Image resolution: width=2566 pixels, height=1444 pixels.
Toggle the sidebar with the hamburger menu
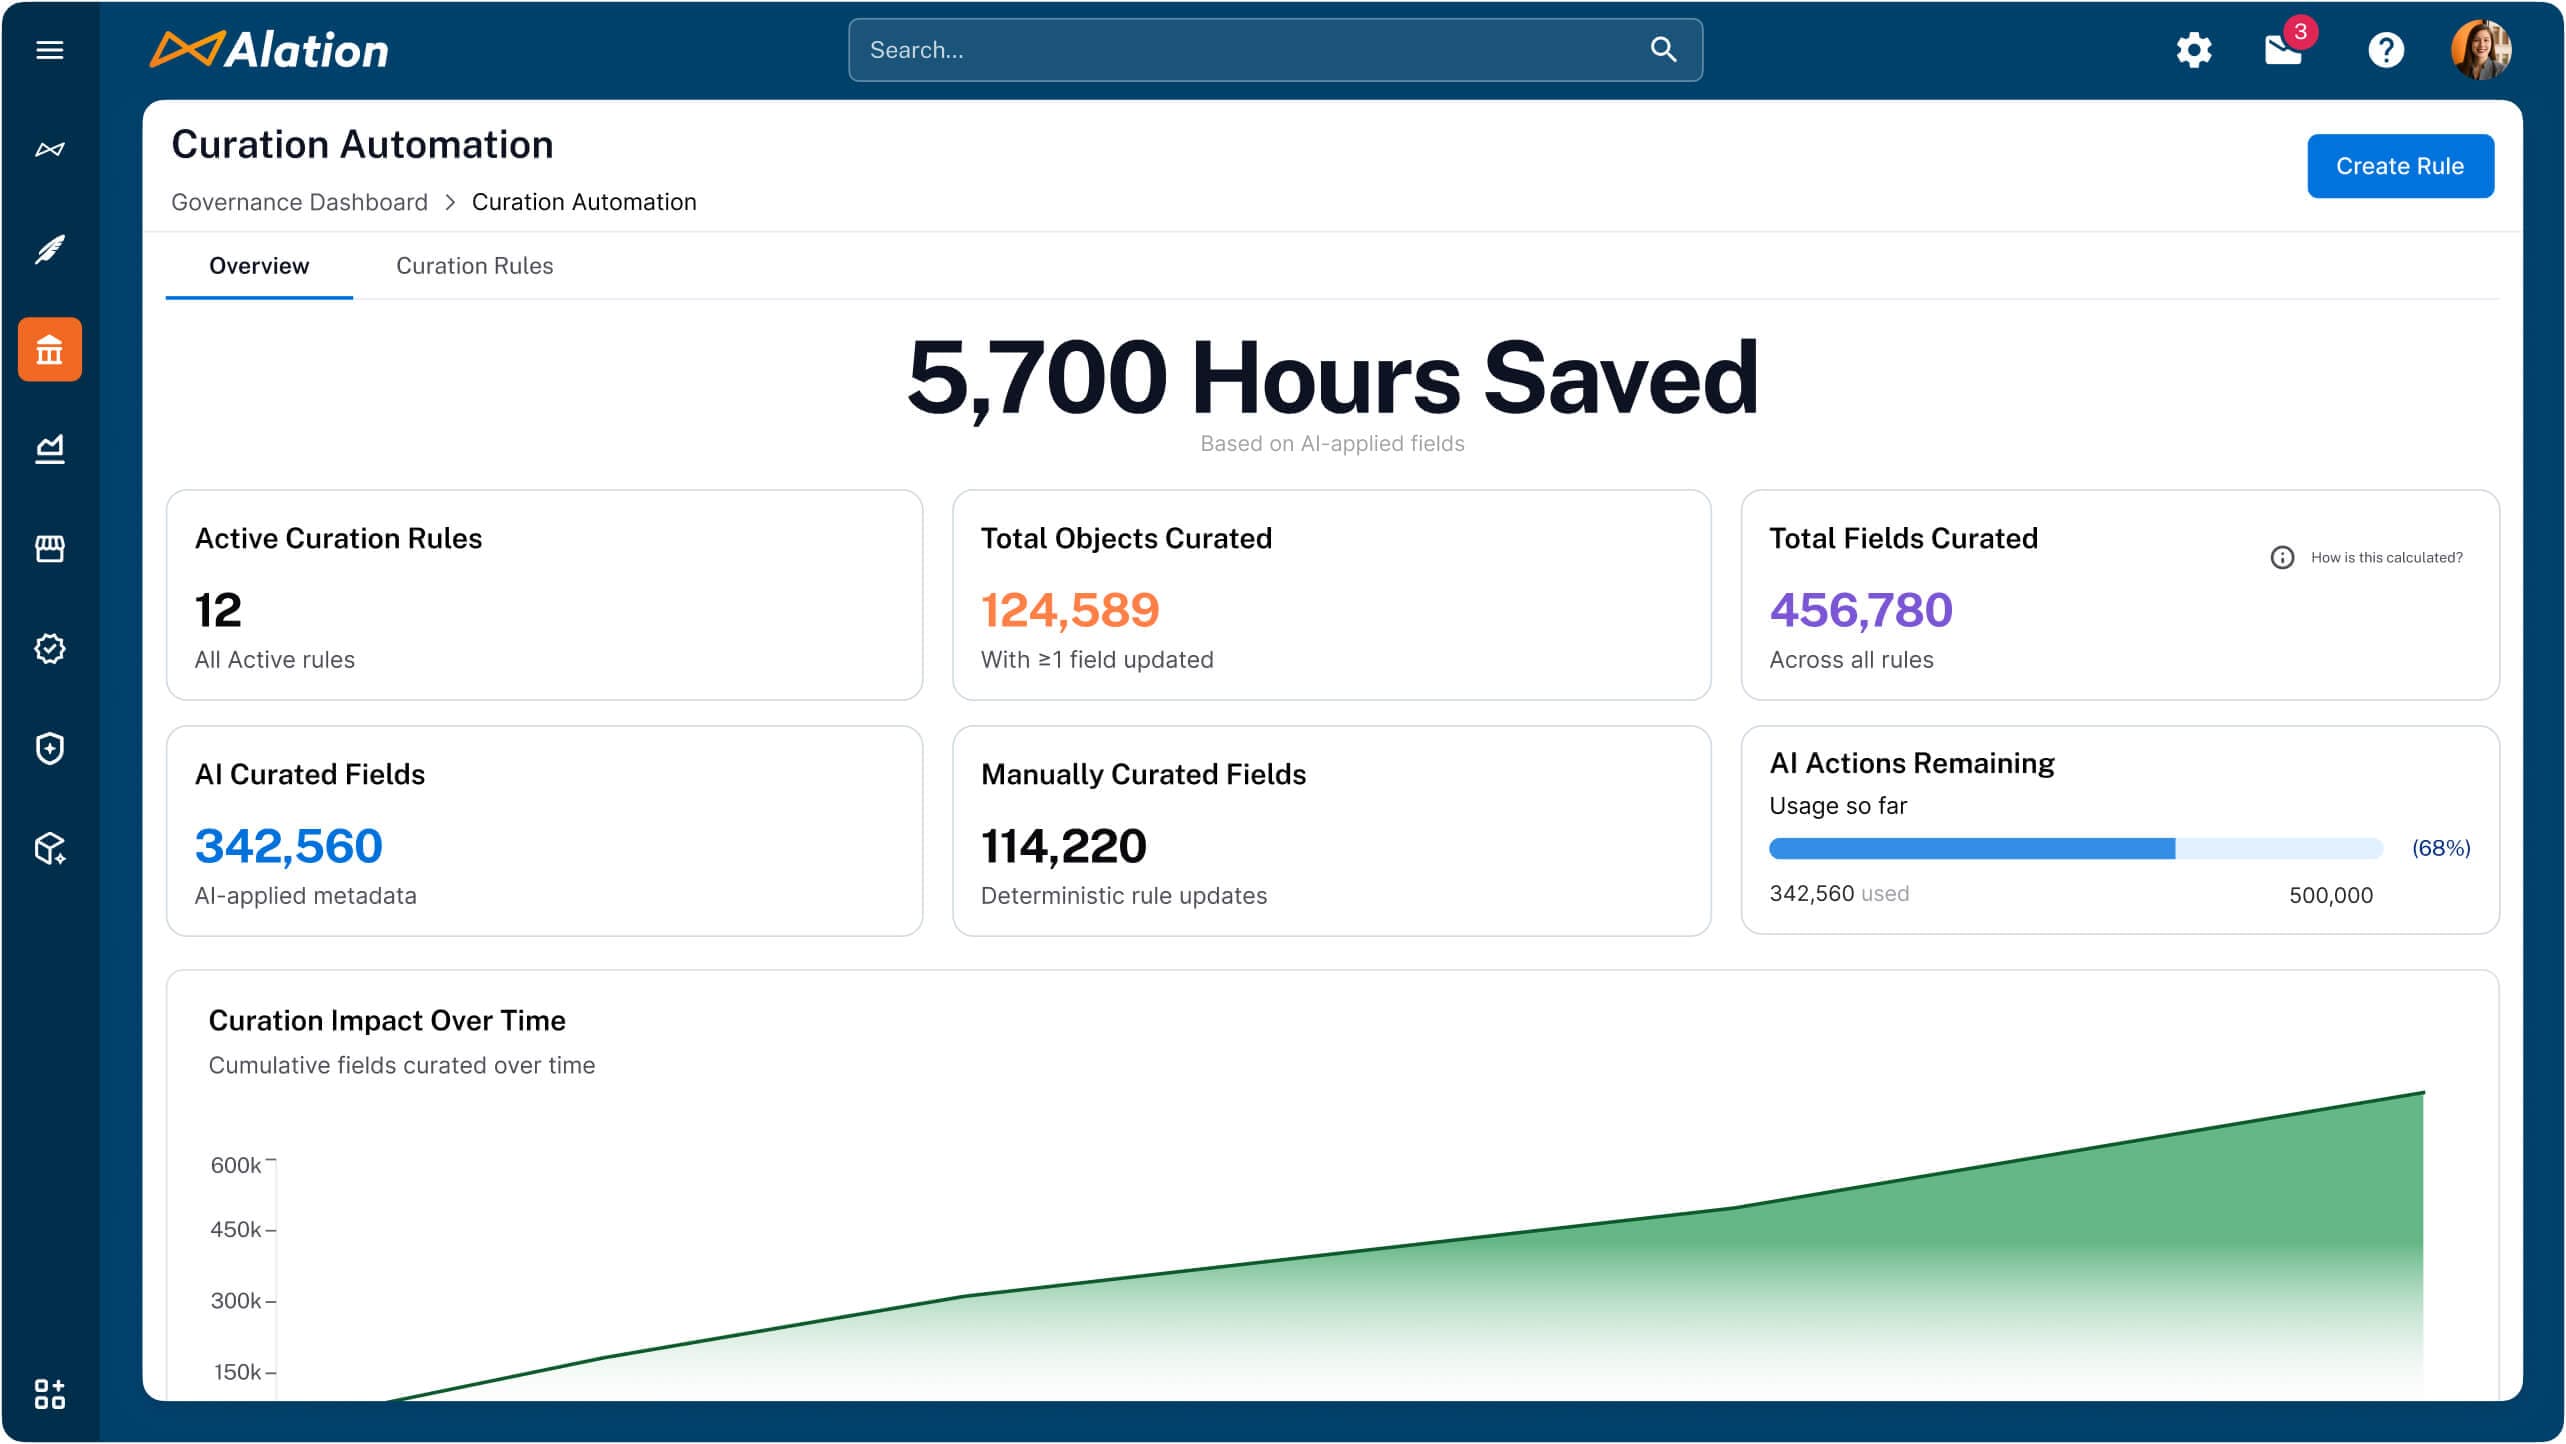(x=50, y=49)
